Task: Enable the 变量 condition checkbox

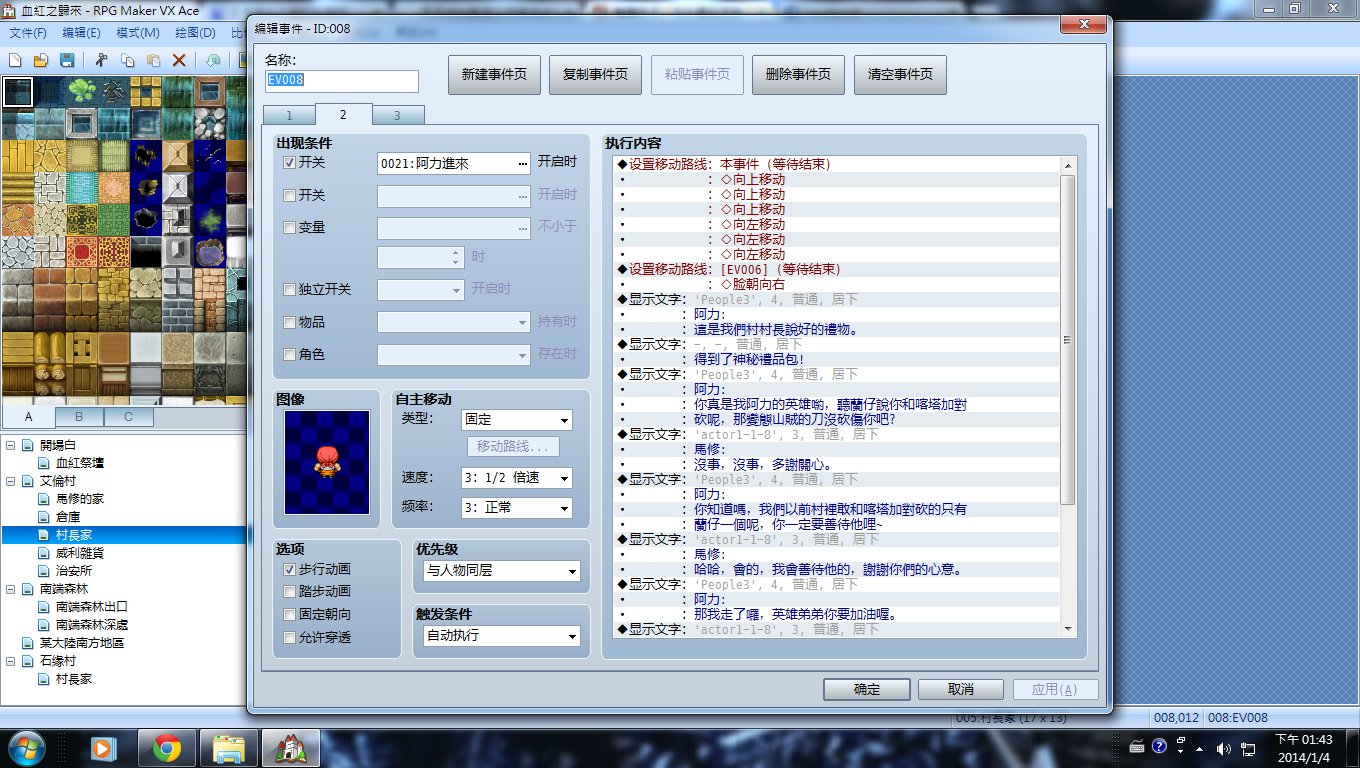Action: coord(290,227)
